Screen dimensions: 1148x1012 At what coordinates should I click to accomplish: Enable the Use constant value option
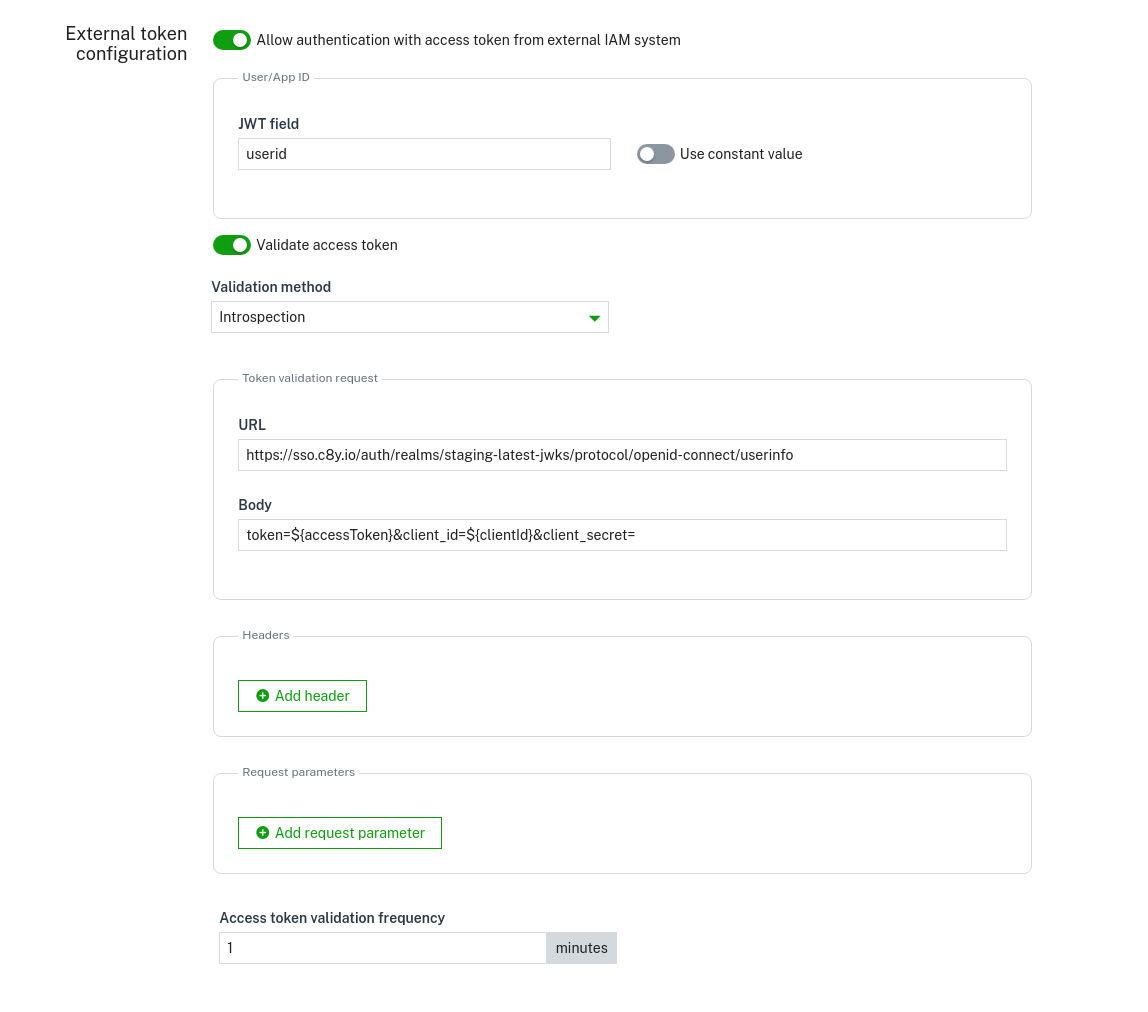(656, 154)
